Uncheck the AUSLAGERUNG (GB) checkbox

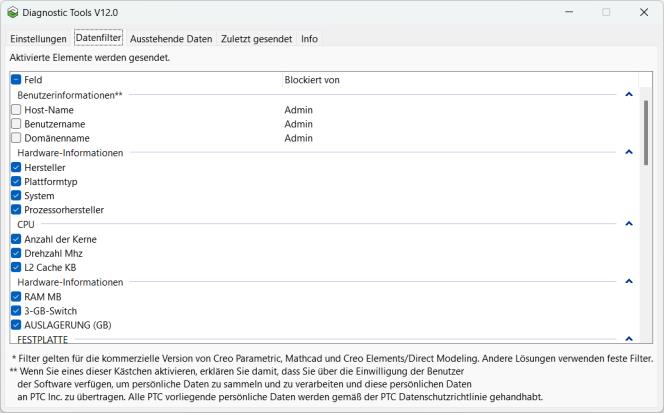point(16,324)
